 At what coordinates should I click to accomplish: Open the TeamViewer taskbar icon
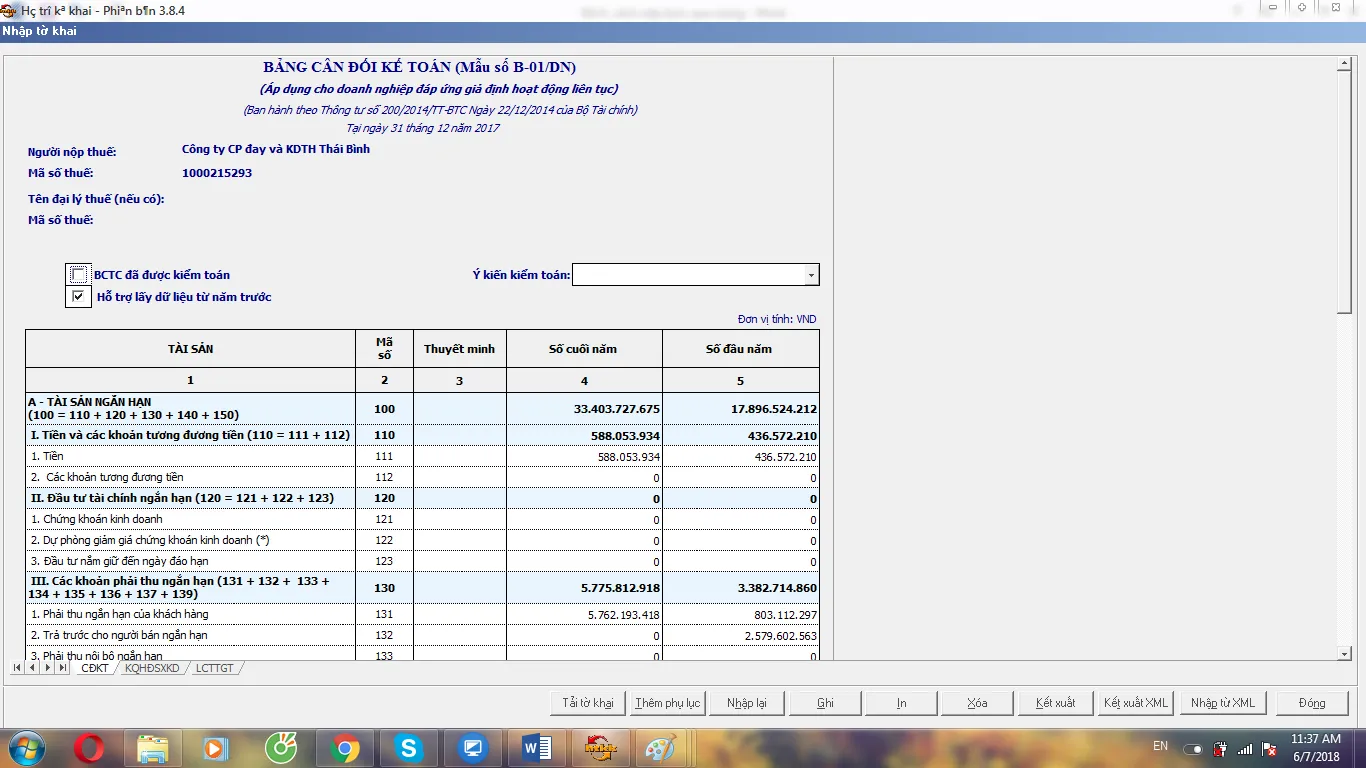click(x=472, y=748)
